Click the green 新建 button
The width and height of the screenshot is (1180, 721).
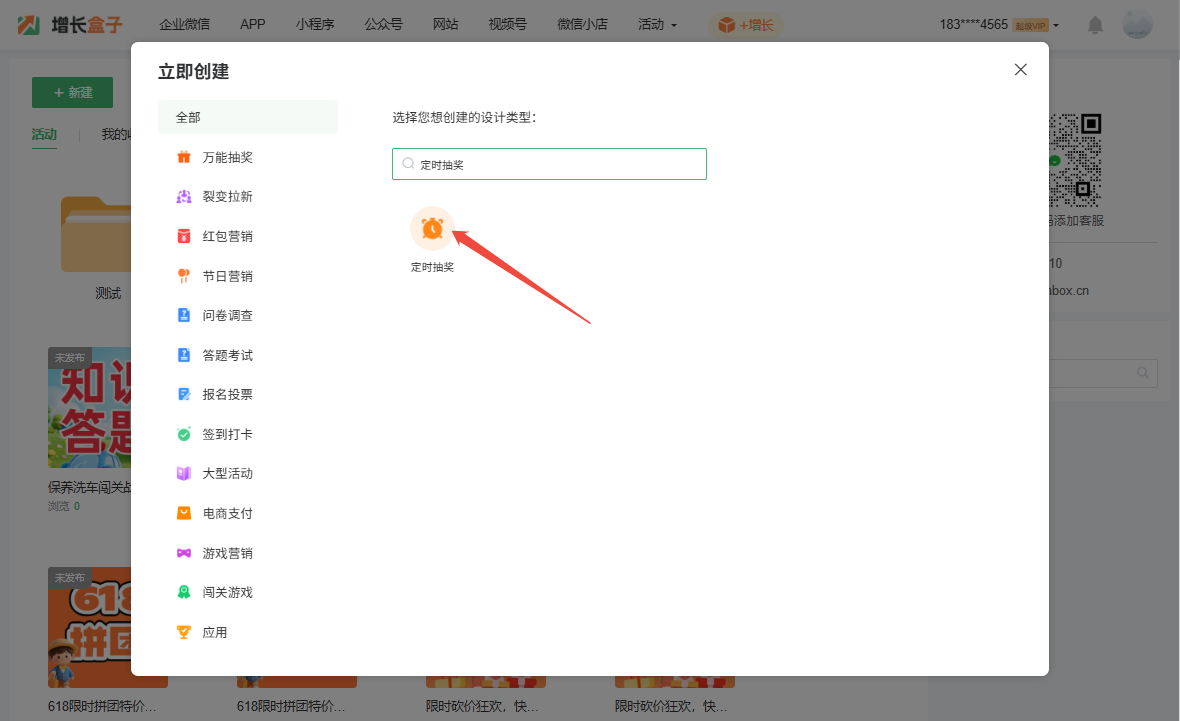(x=72, y=92)
